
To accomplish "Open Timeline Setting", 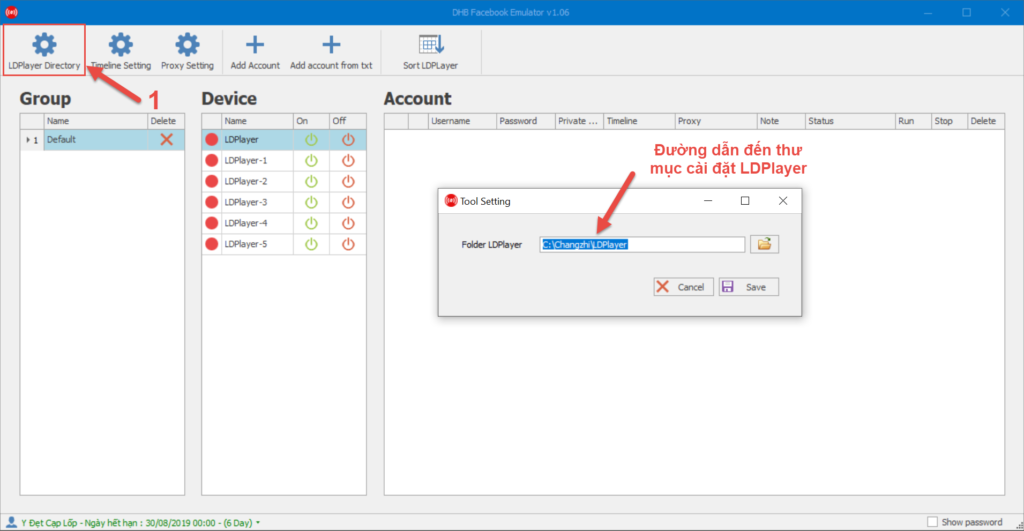I will click(x=121, y=50).
